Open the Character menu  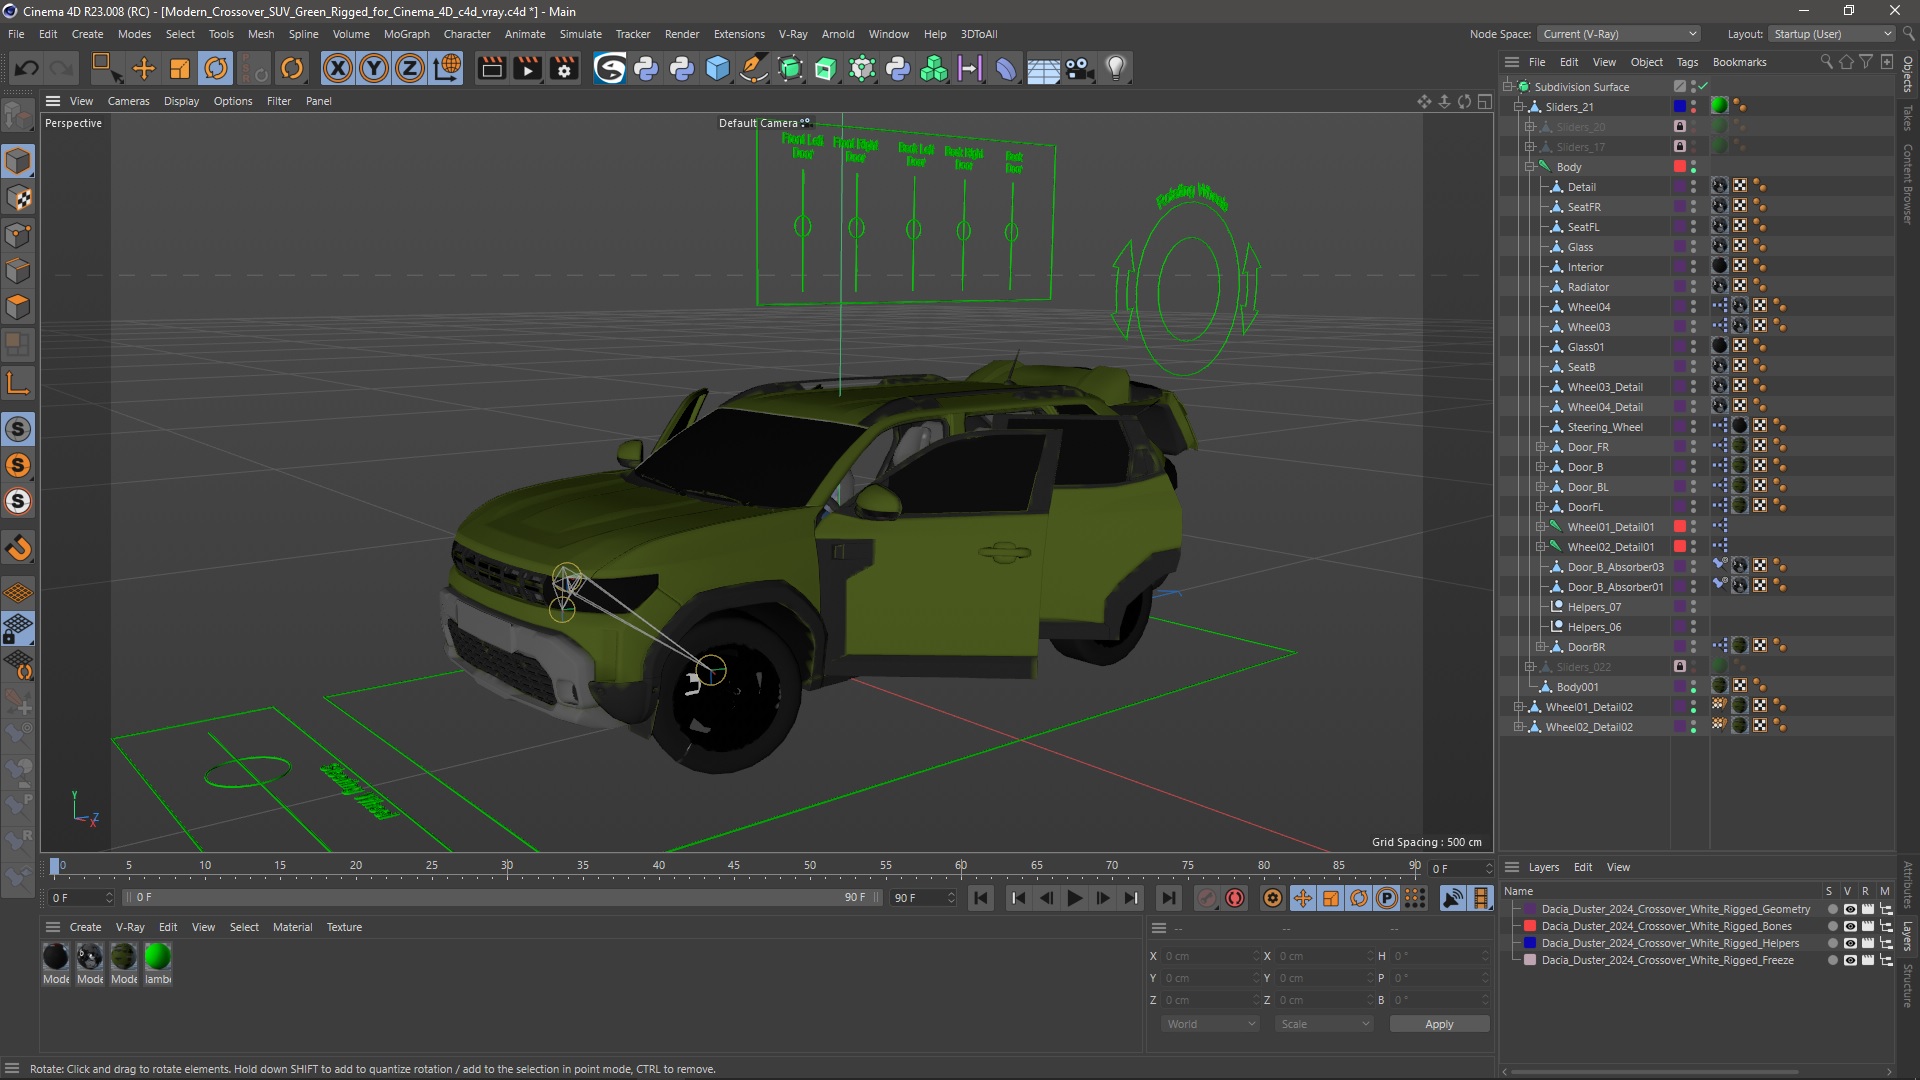pos(467,34)
